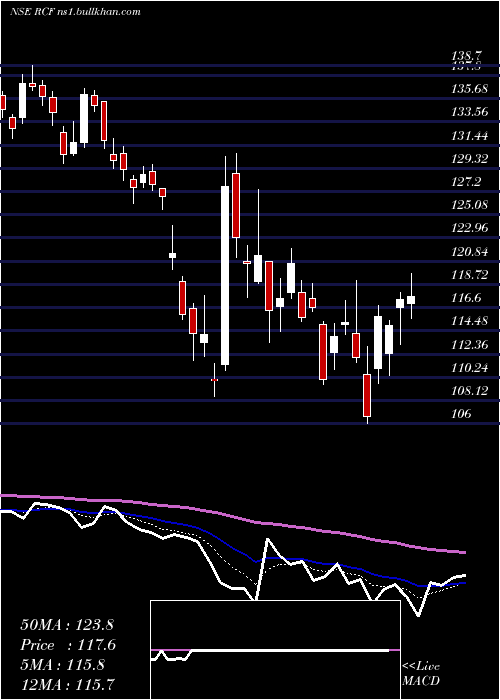Select the 106 price axis label
Viewport: 500px width, 700px height.
(x=461, y=414)
